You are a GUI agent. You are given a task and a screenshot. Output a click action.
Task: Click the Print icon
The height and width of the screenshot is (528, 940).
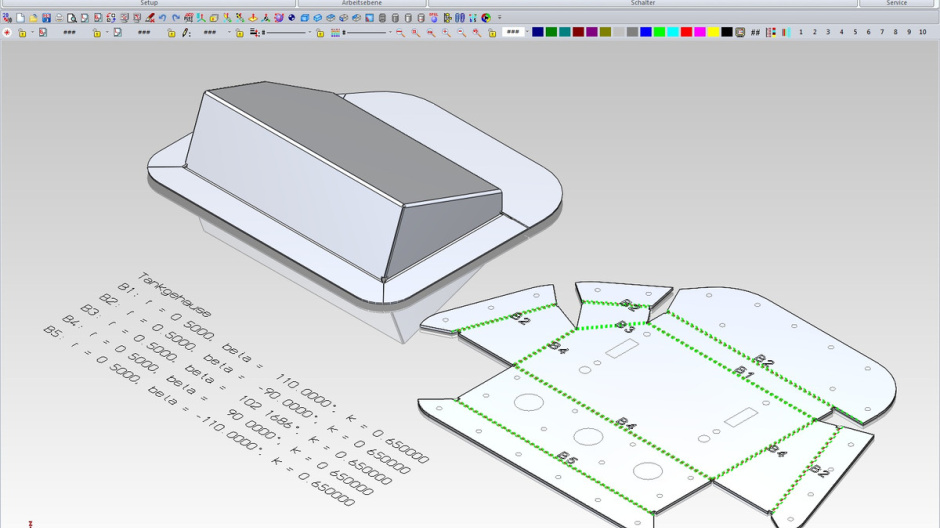[58, 18]
